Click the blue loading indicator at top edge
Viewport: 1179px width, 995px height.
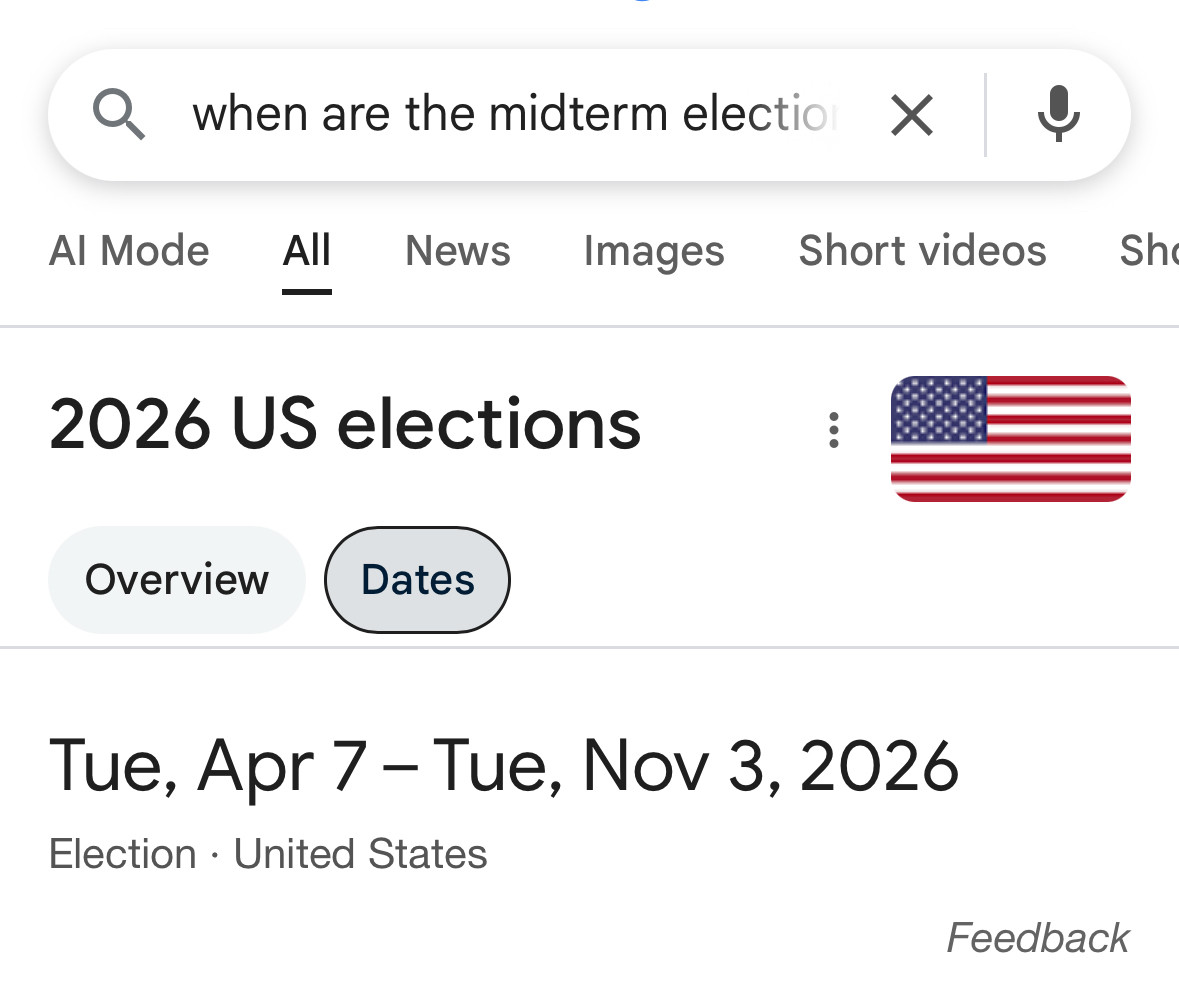tap(641, 1)
